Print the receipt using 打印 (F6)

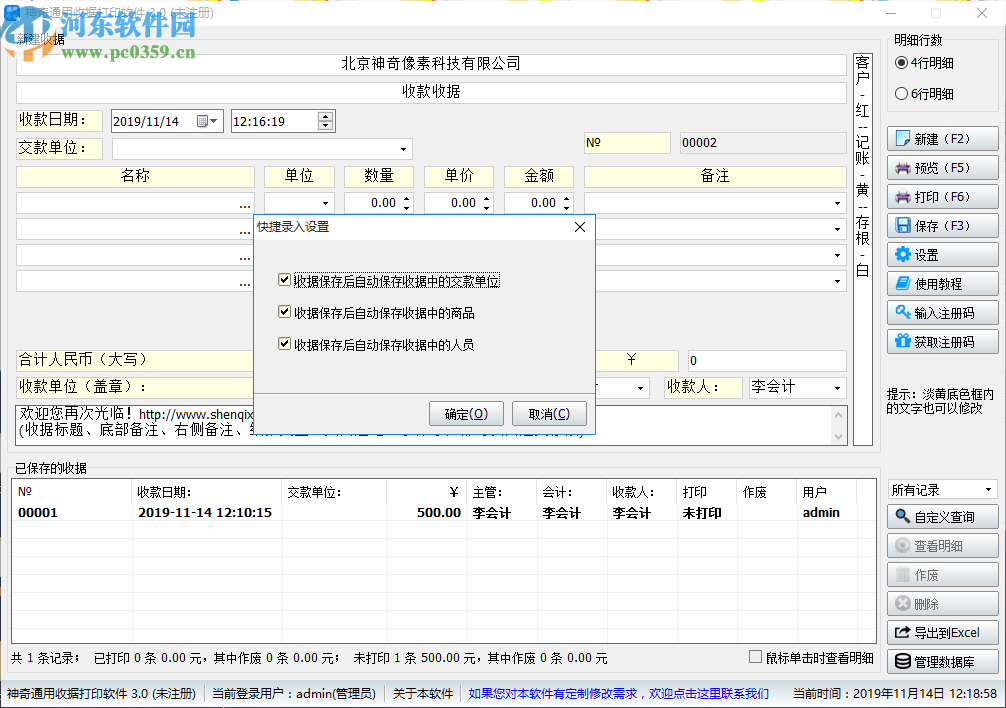[943, 196]
